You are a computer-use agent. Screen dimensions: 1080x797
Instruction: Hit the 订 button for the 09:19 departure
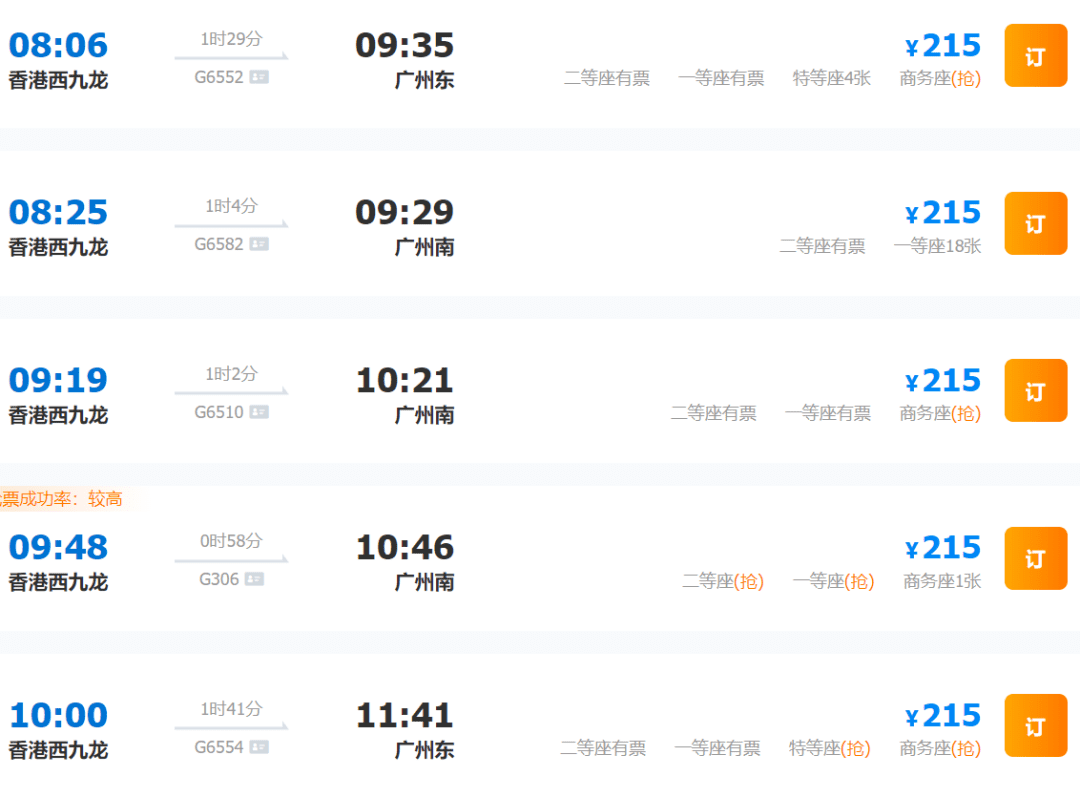pos(1035,390)
